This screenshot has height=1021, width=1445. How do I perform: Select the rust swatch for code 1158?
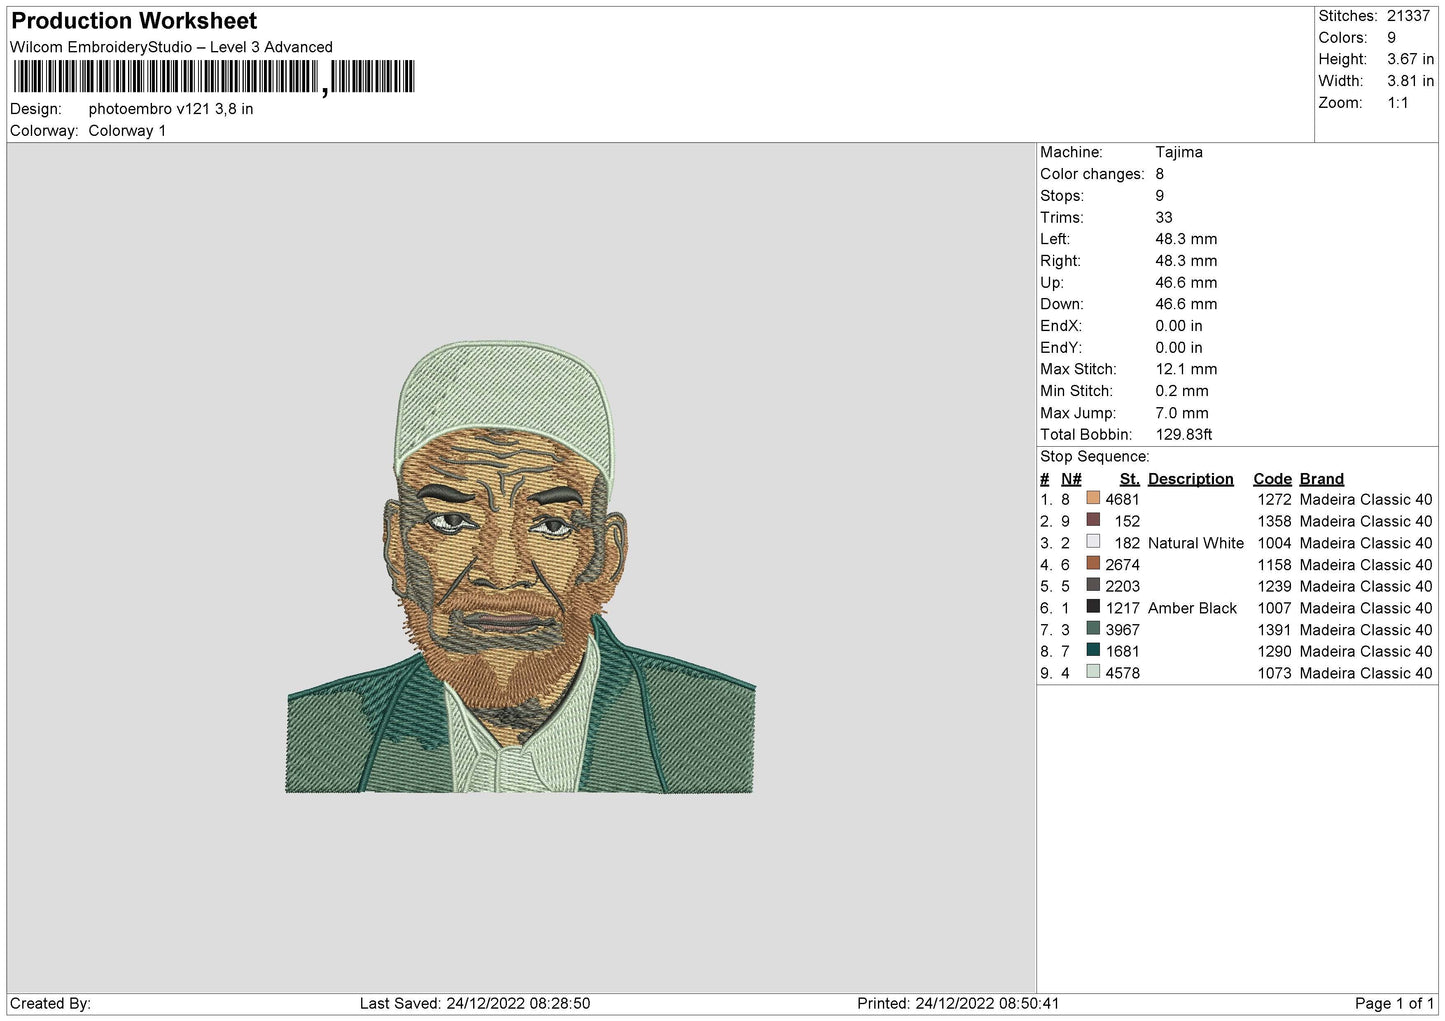(x=1093, y=564)
